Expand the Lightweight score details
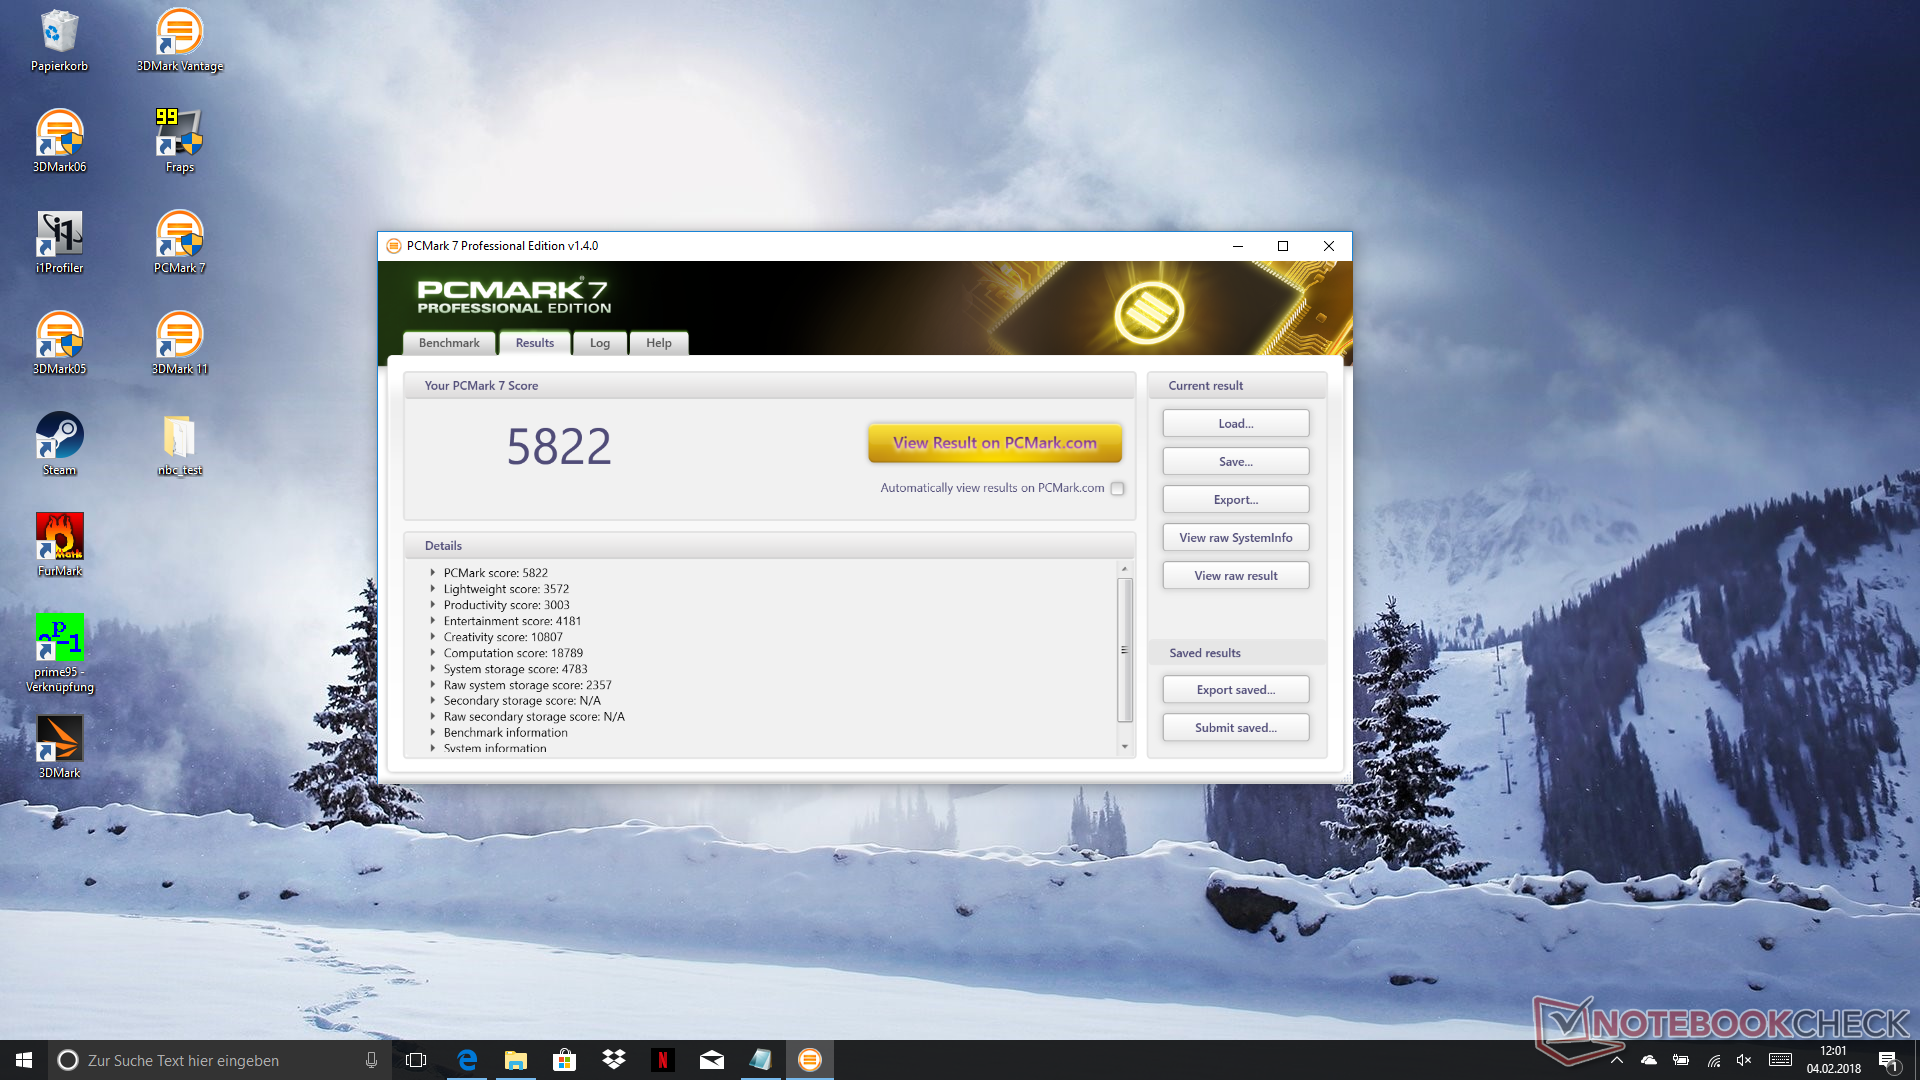Image resolution: width=1920 pixels, height=1080 pixels. tap(433, 589)
